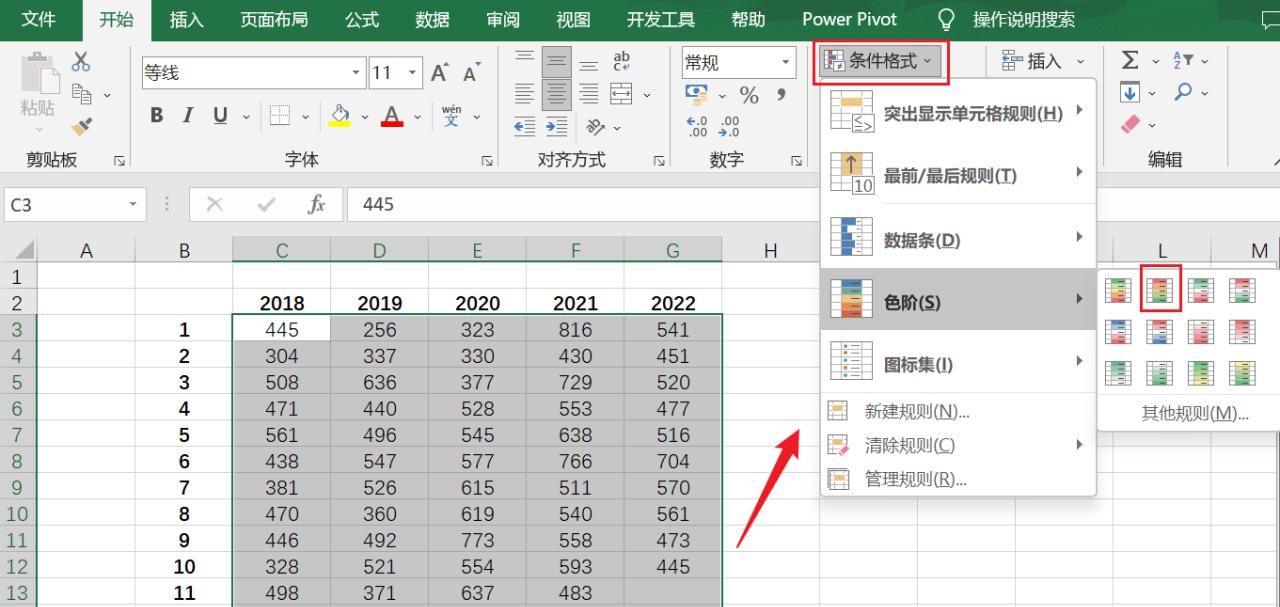Viewport: 1280px width, 607px height.
Task: Select the Format Painter brush icon
Action: point(81,127)
